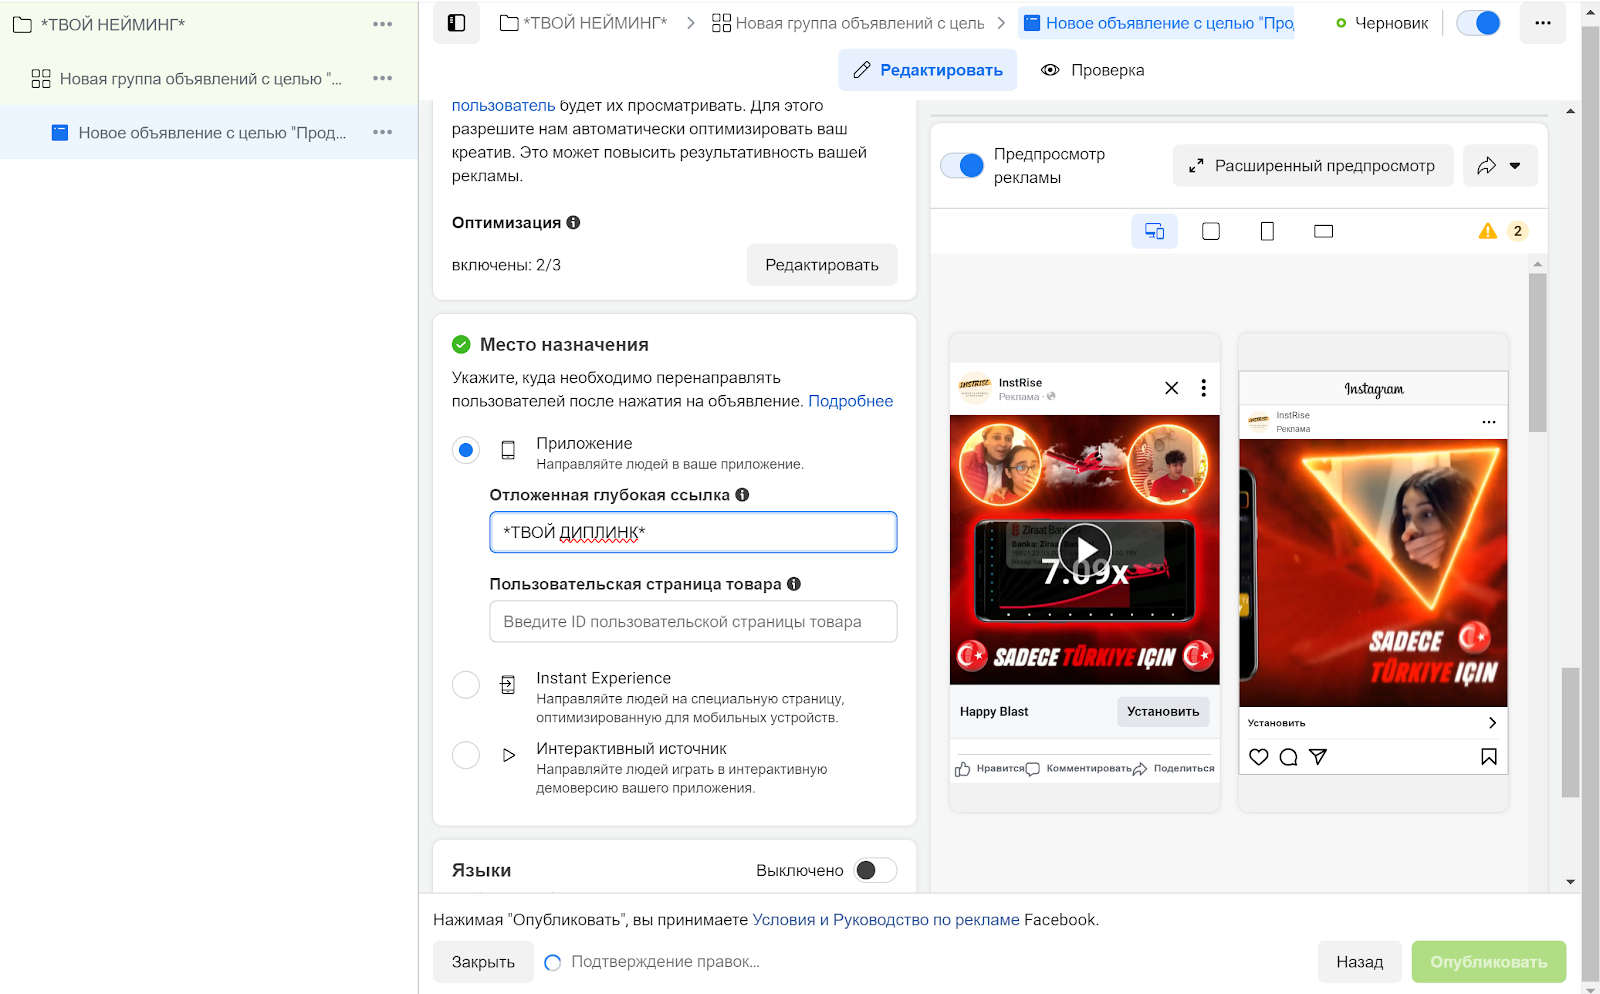The width and height of the screenshot is (1600, 994).
Task: Click the comment bubble icon in Instagram preview
Action: click(1289, 757)
